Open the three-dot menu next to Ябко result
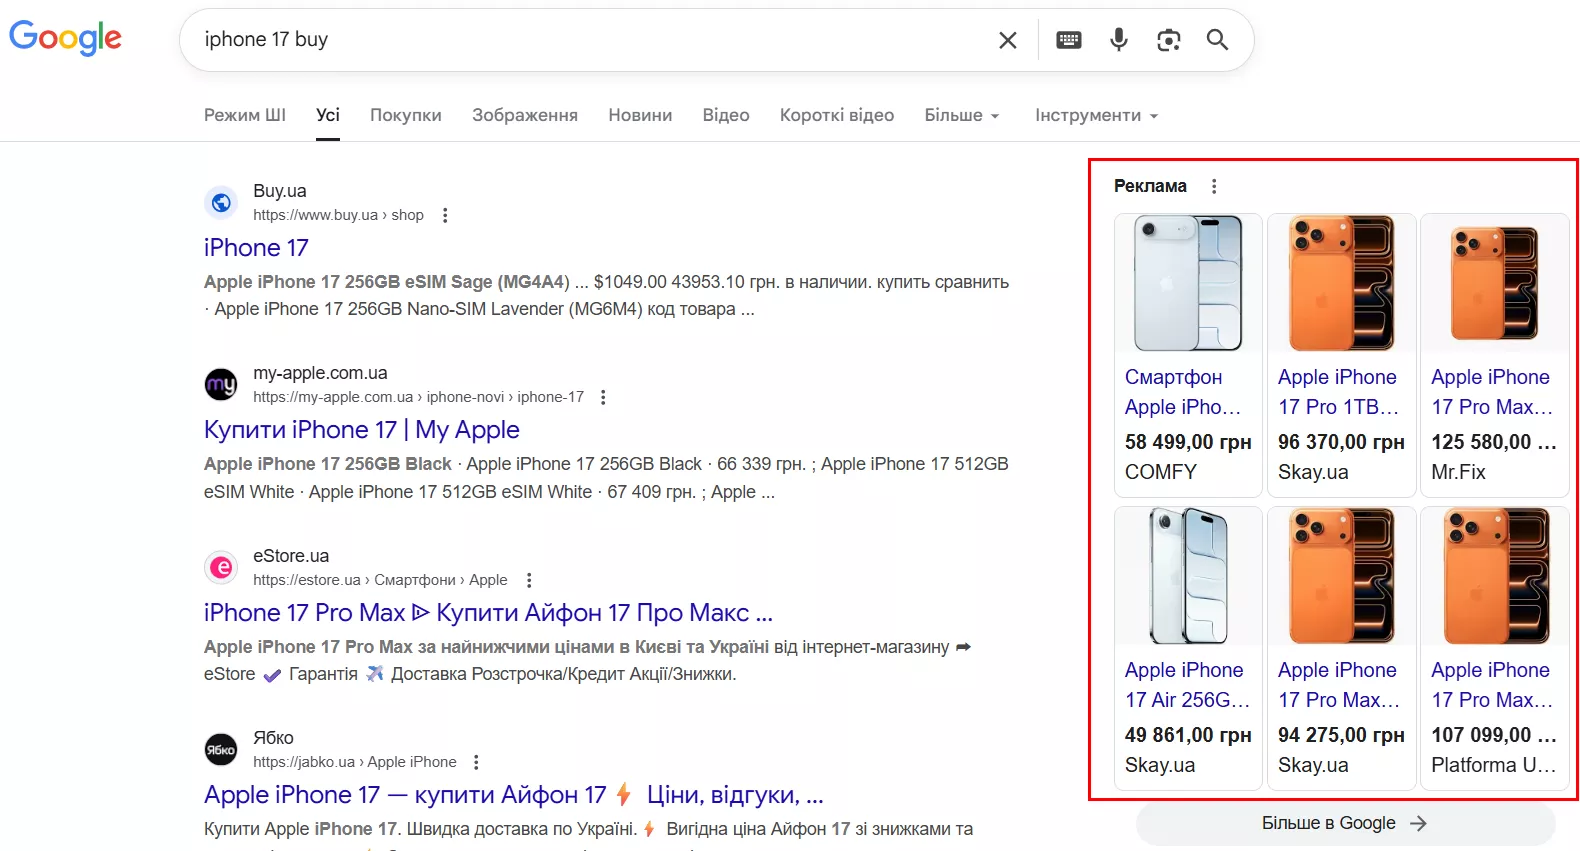Screen dimensions: 1580x851 [x=476, y=762]
